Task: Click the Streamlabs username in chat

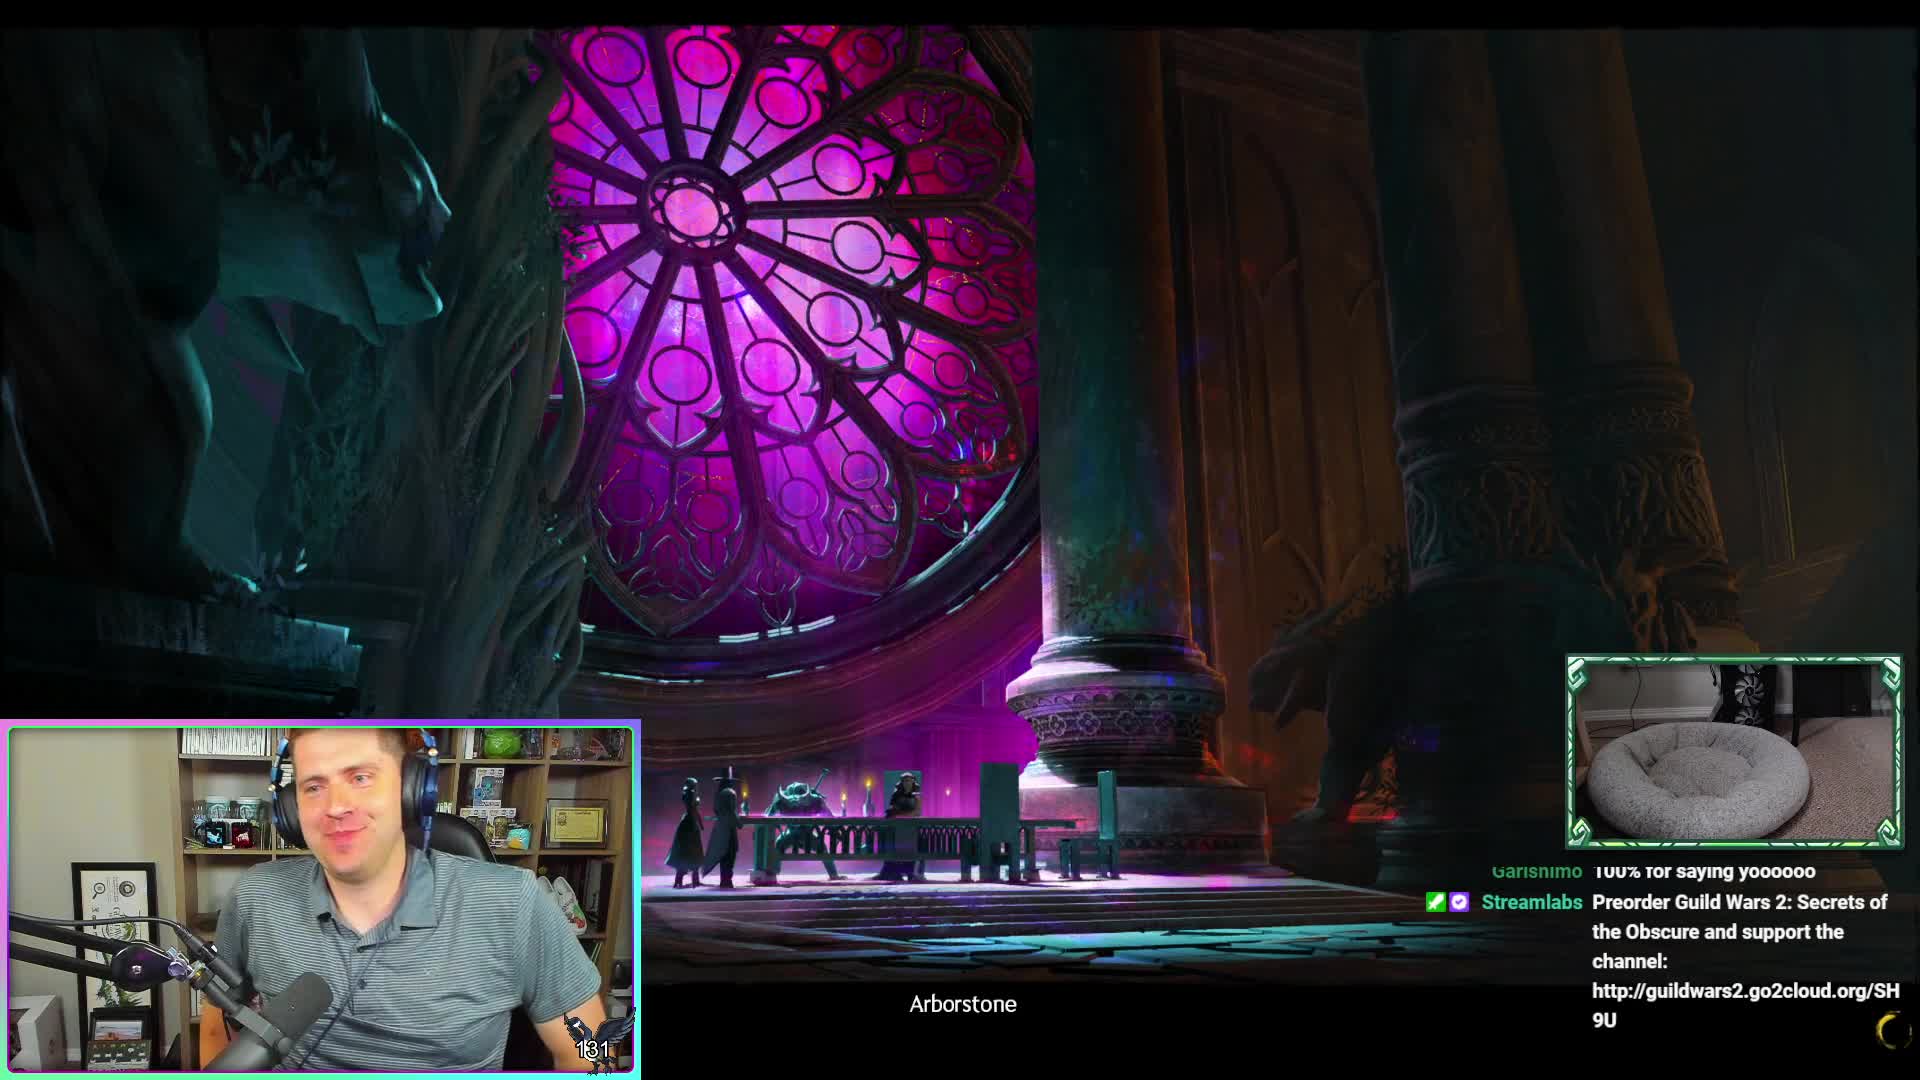Action: coord(1531,902)
